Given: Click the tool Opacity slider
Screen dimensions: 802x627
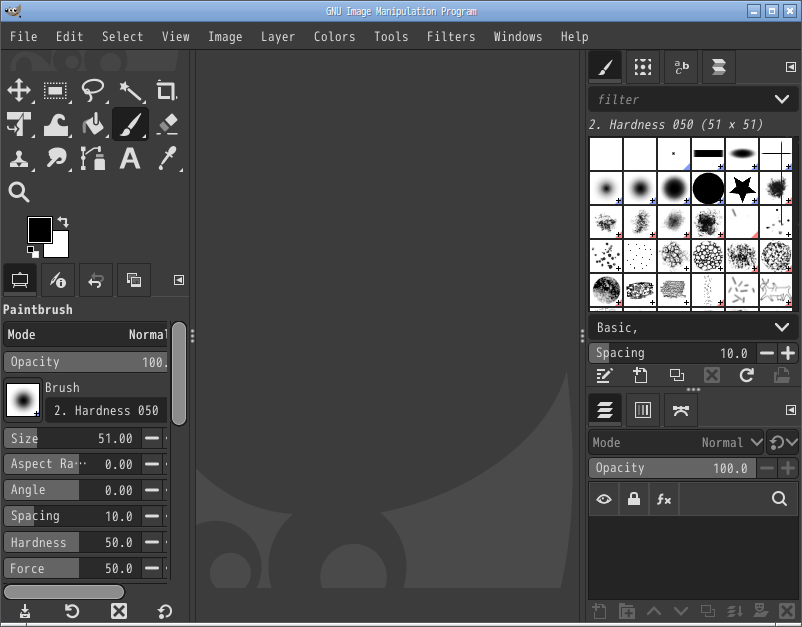Looking at the screenshot, I should [x=86, y=362].
